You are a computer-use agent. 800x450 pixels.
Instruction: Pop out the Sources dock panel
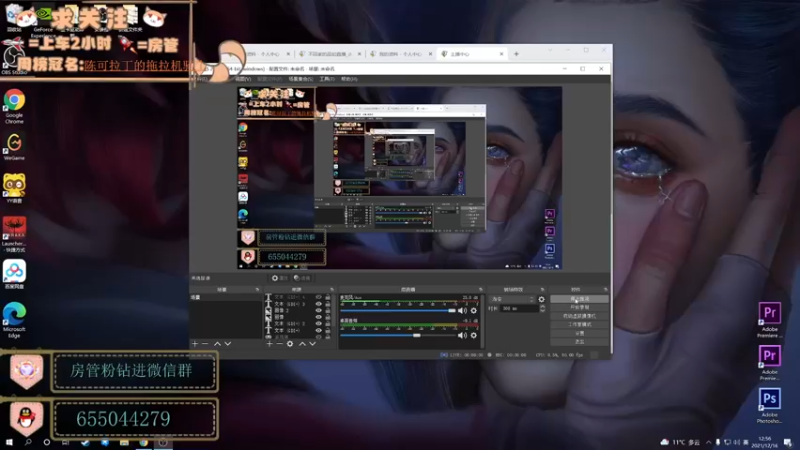tap(332, 290)
